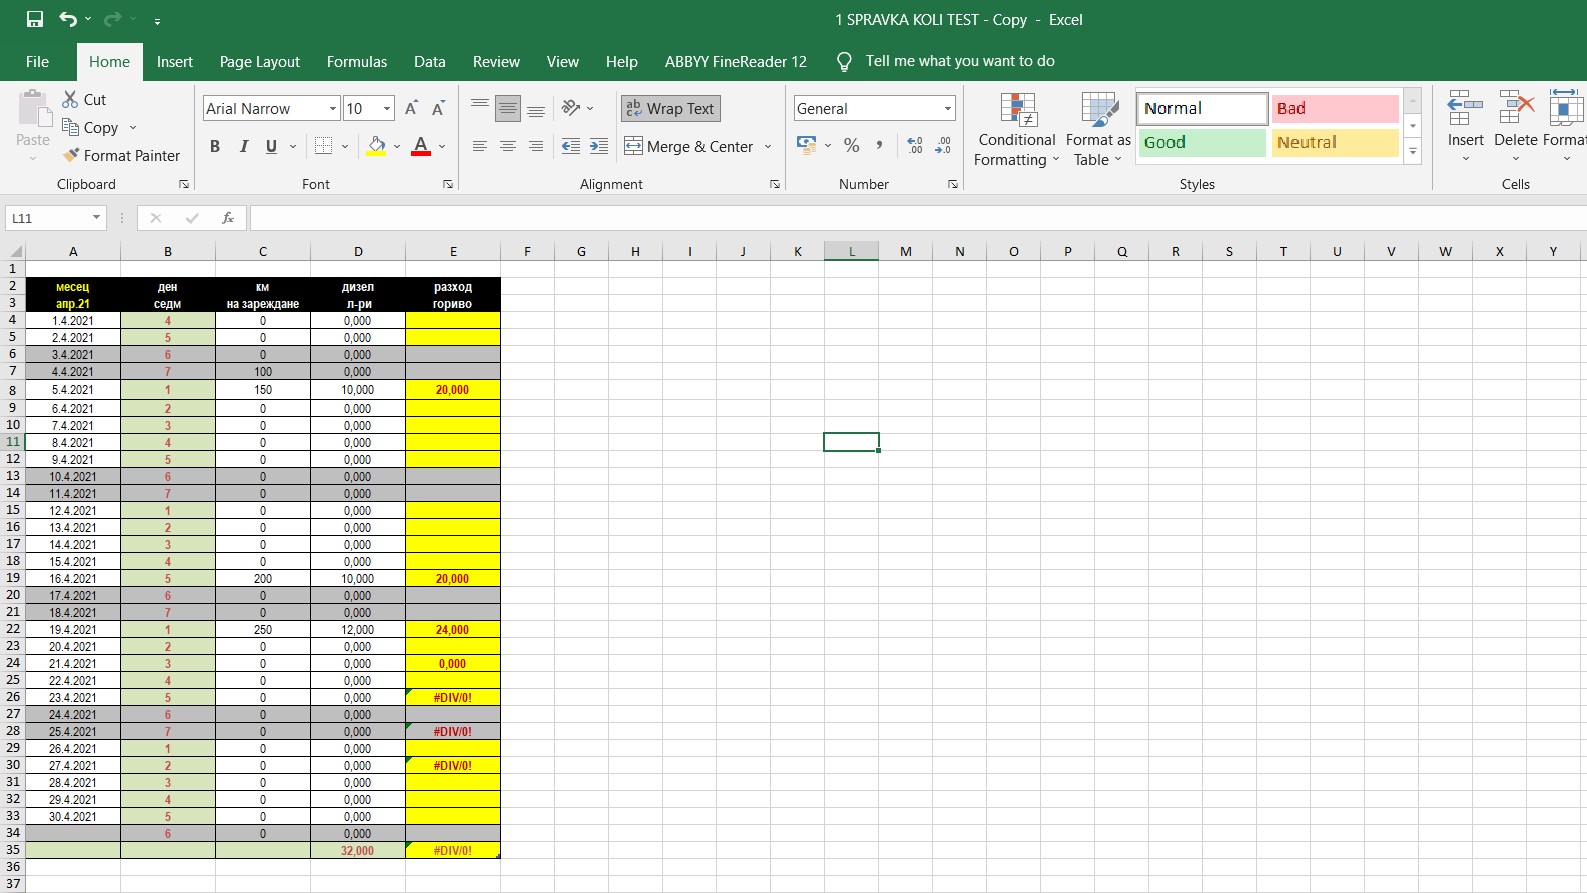
Task: Click the Undo arrow icon
Action: [68, 19]
